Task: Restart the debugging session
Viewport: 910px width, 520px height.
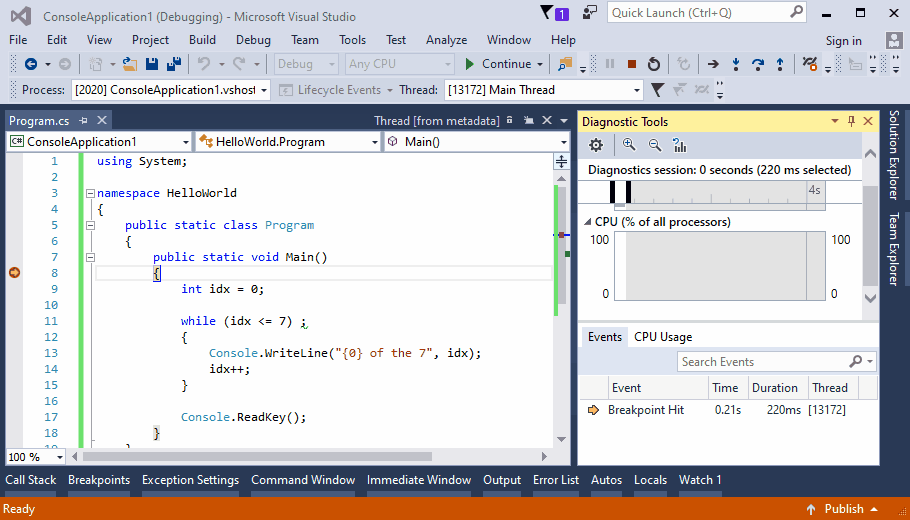Action: point(654,64)
